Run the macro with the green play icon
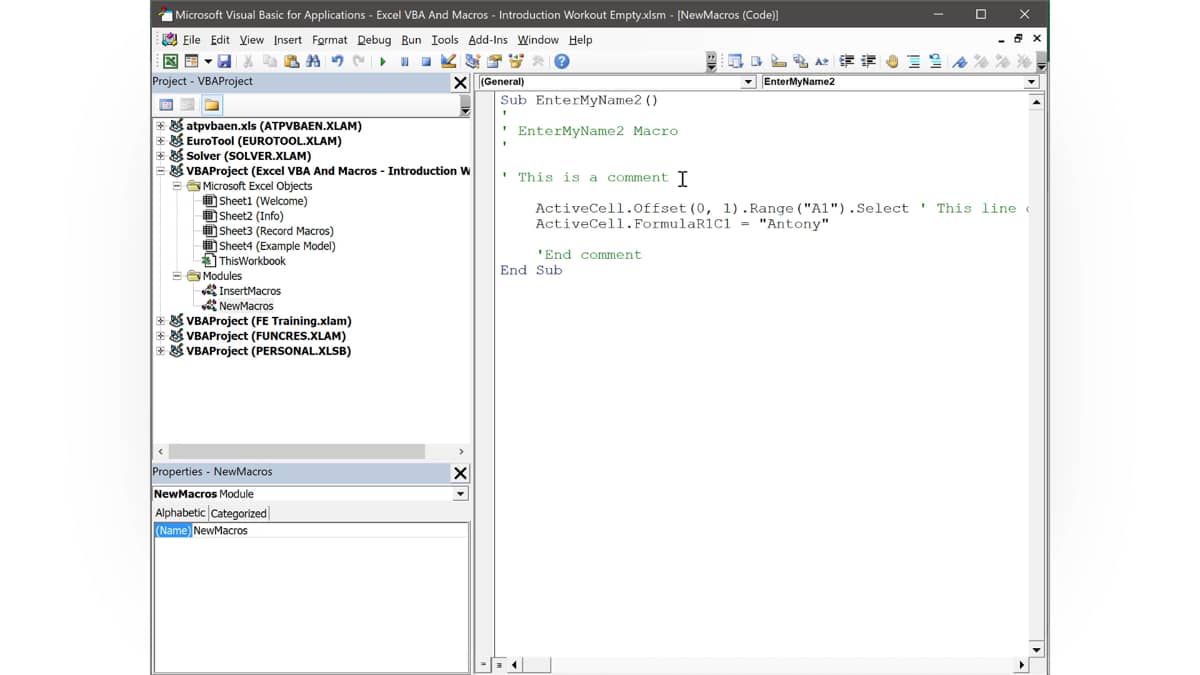 click(x=383, y=62)
